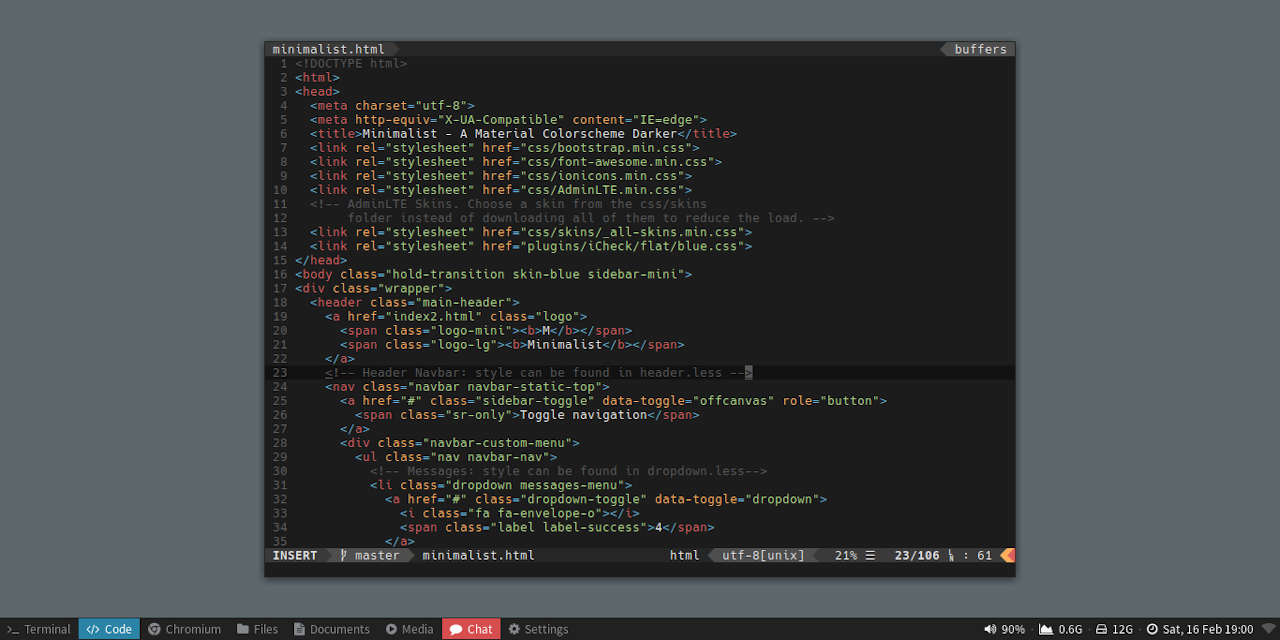The height and width of the screenshot is (640, 1280).
Task: Click the header class "main-header" line
Action: pyautogui.click(x=415, y=301)
